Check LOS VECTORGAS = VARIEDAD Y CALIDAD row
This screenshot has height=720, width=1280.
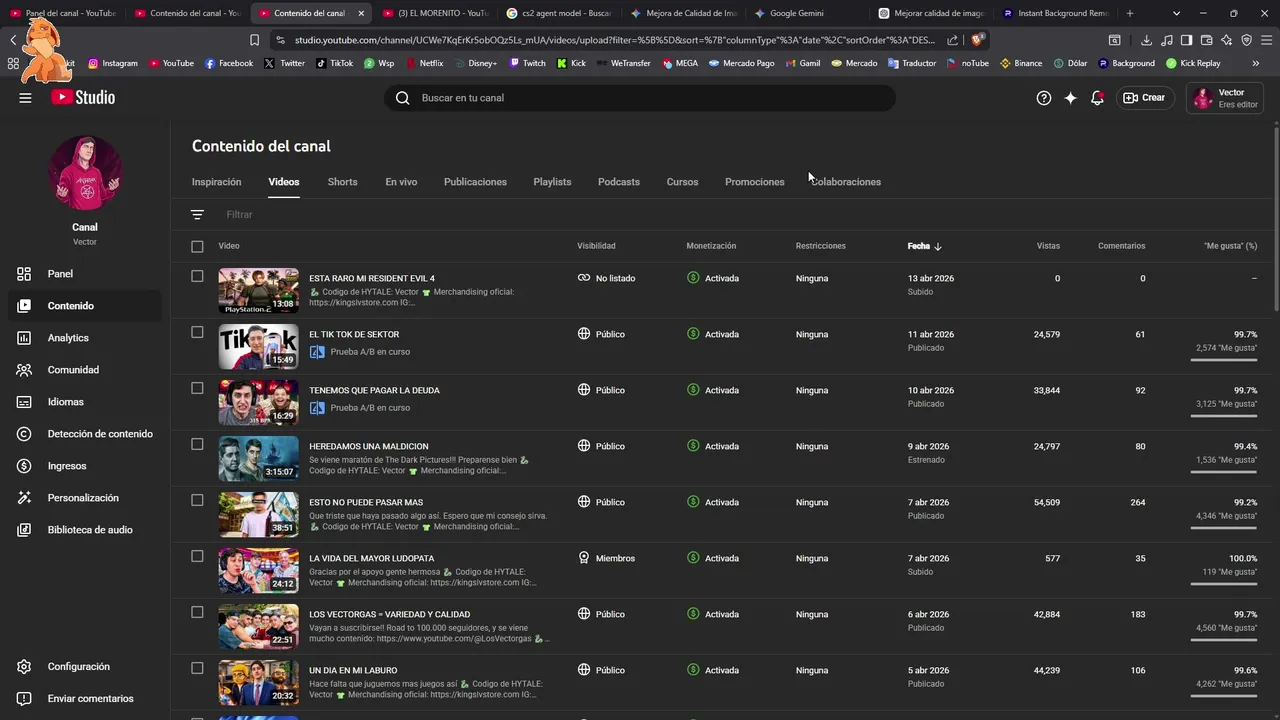coord(197,612)
